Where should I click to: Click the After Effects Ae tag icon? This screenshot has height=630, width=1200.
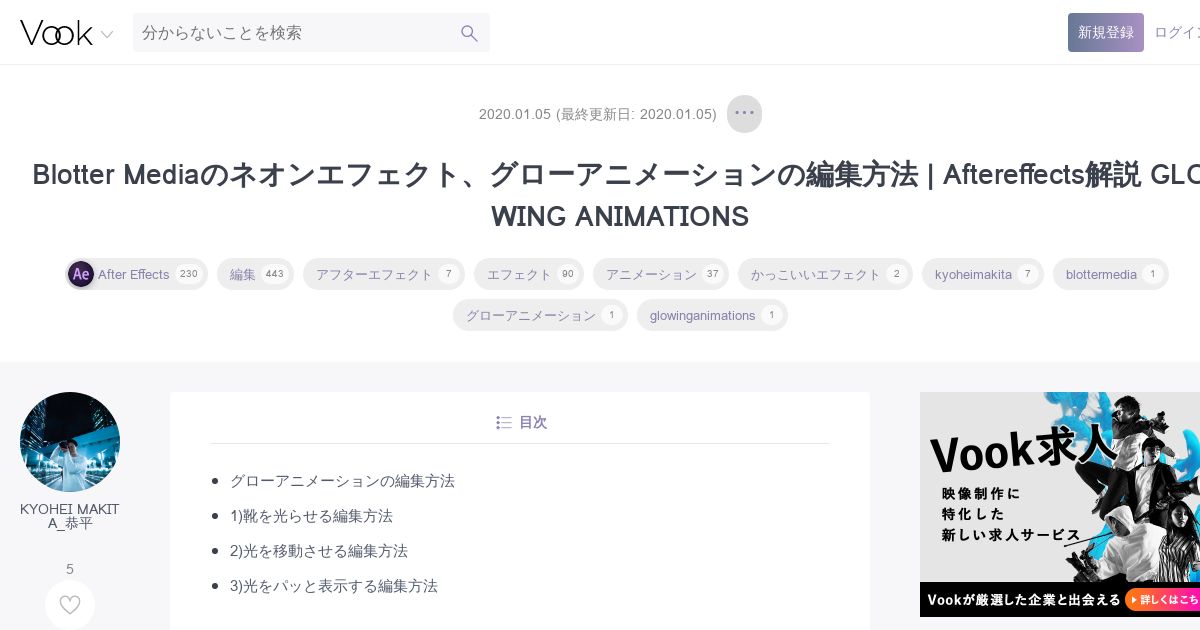tap(81, 274)
